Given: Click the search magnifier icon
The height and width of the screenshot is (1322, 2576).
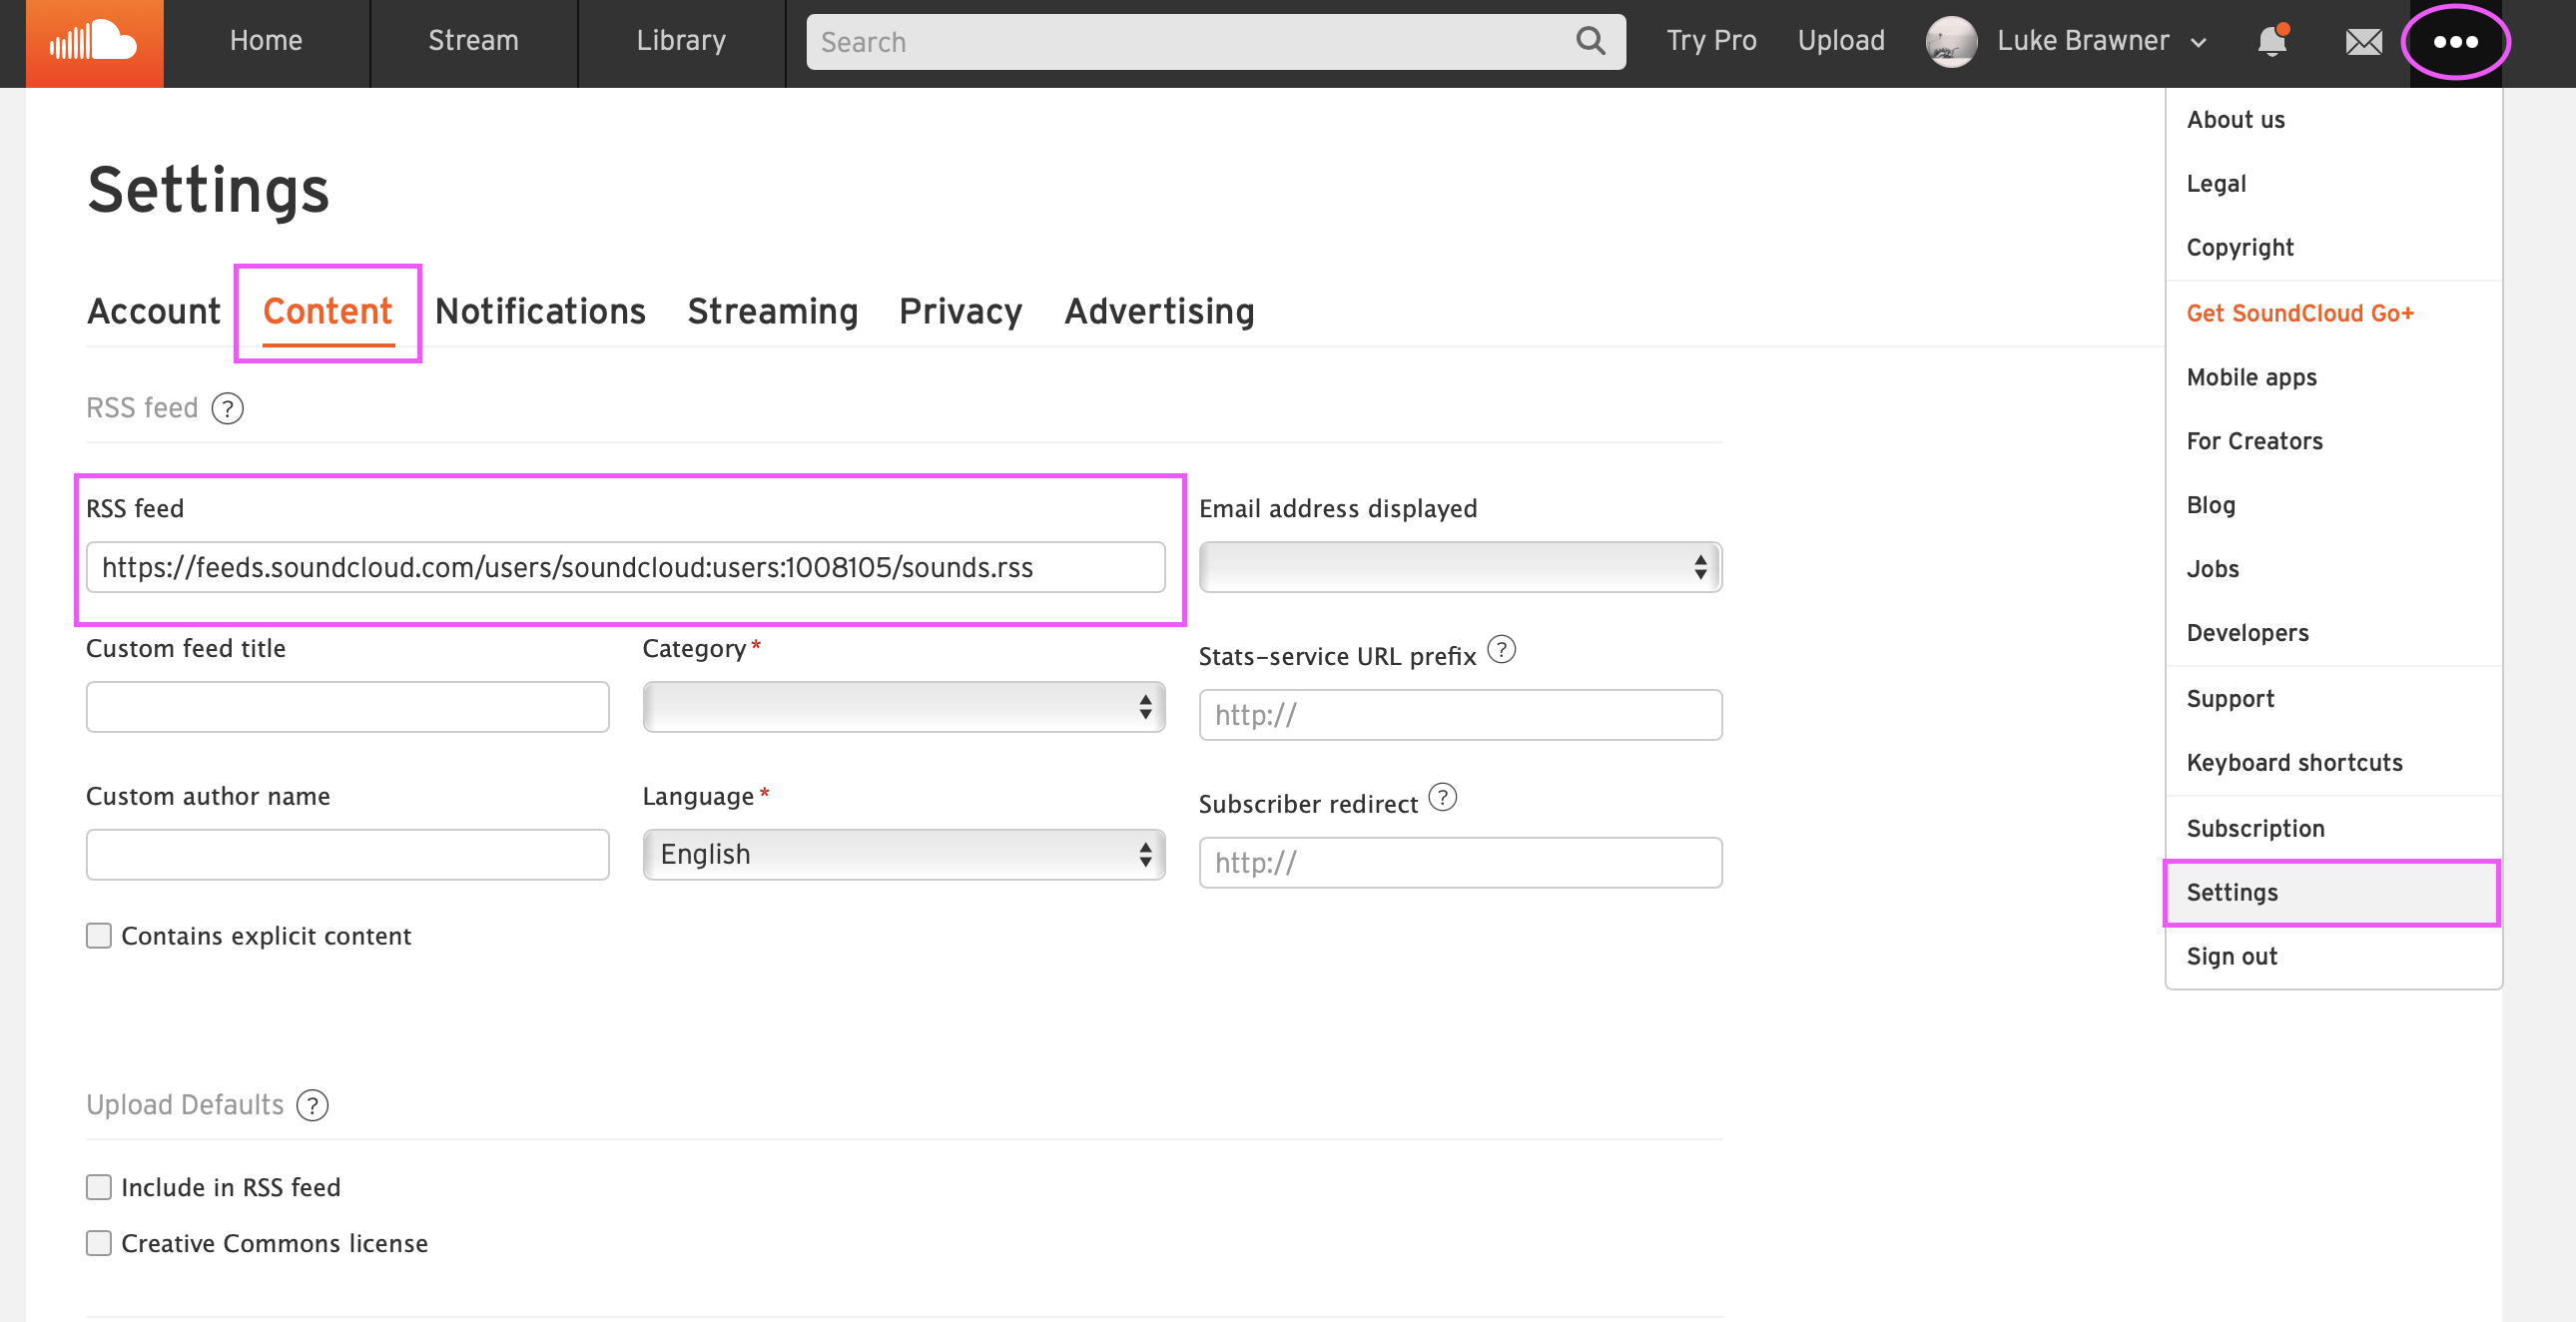Looking at the screenshot, I should pos(1590,41).
